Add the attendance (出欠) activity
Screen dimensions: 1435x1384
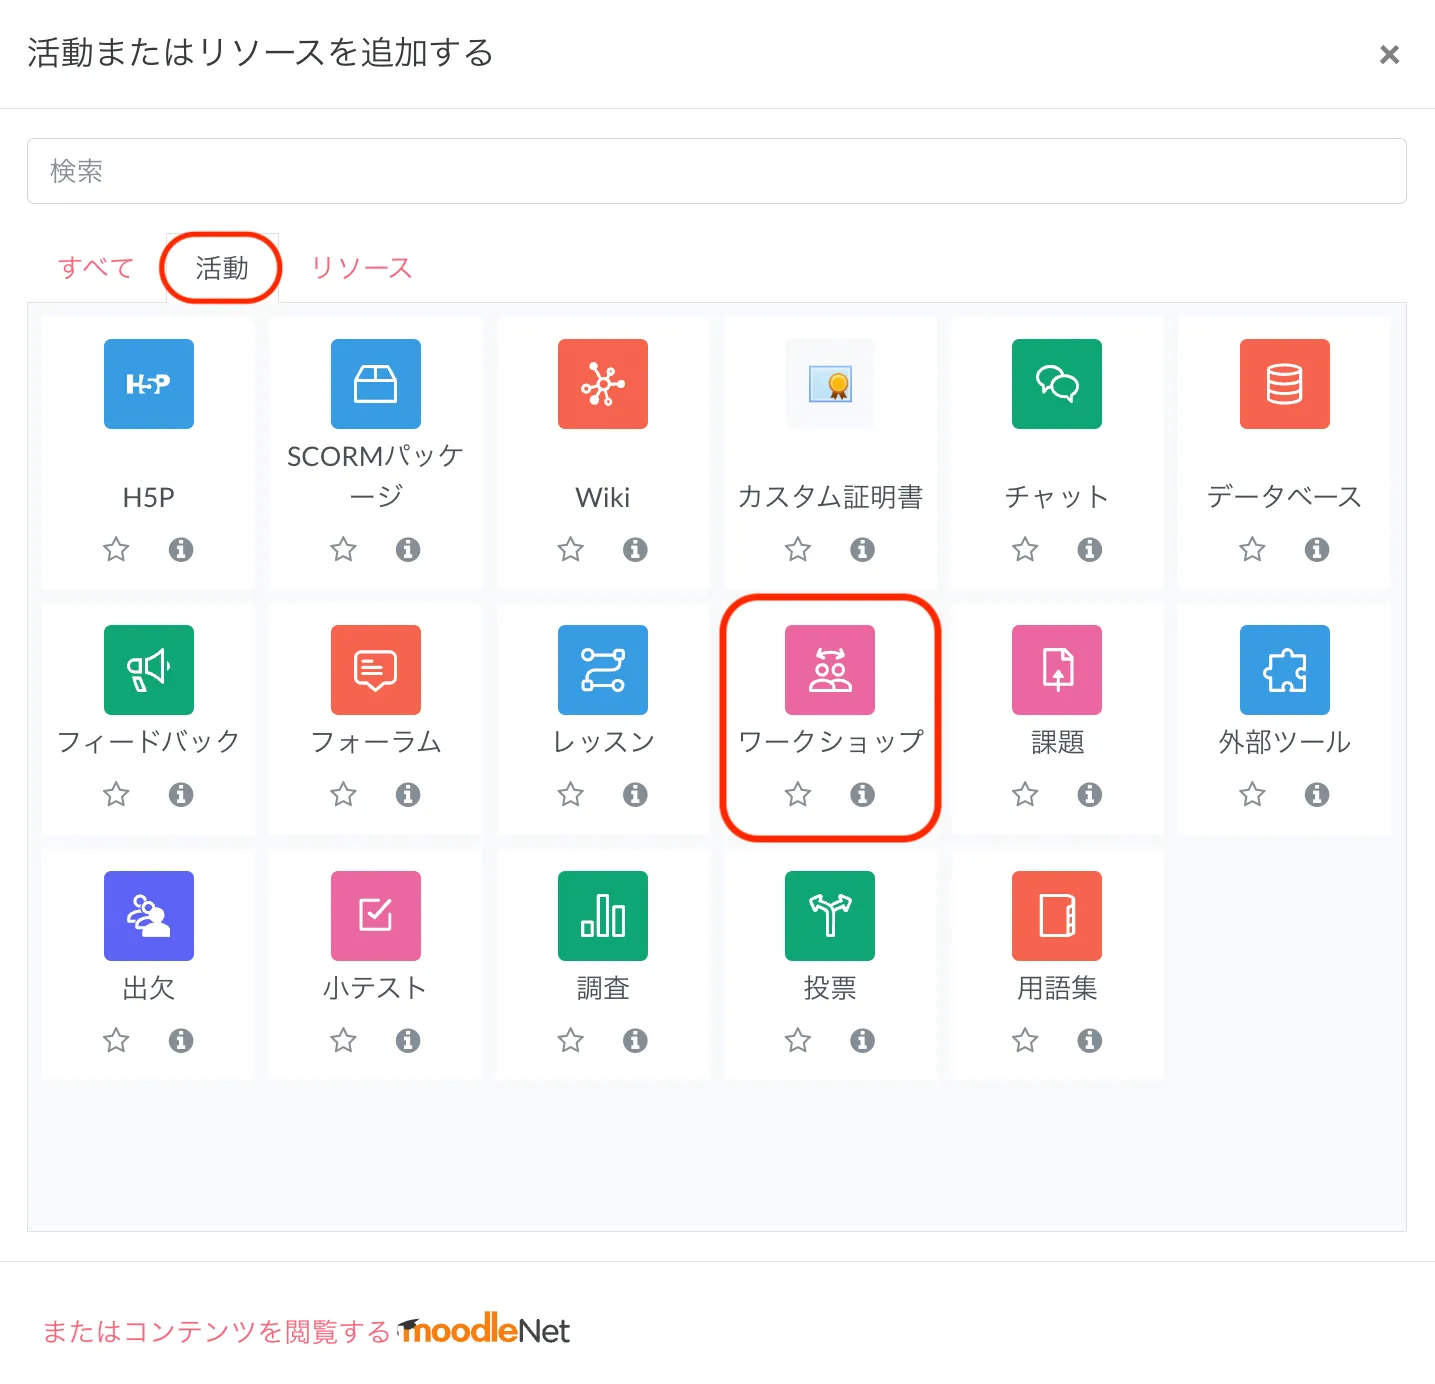149,916
